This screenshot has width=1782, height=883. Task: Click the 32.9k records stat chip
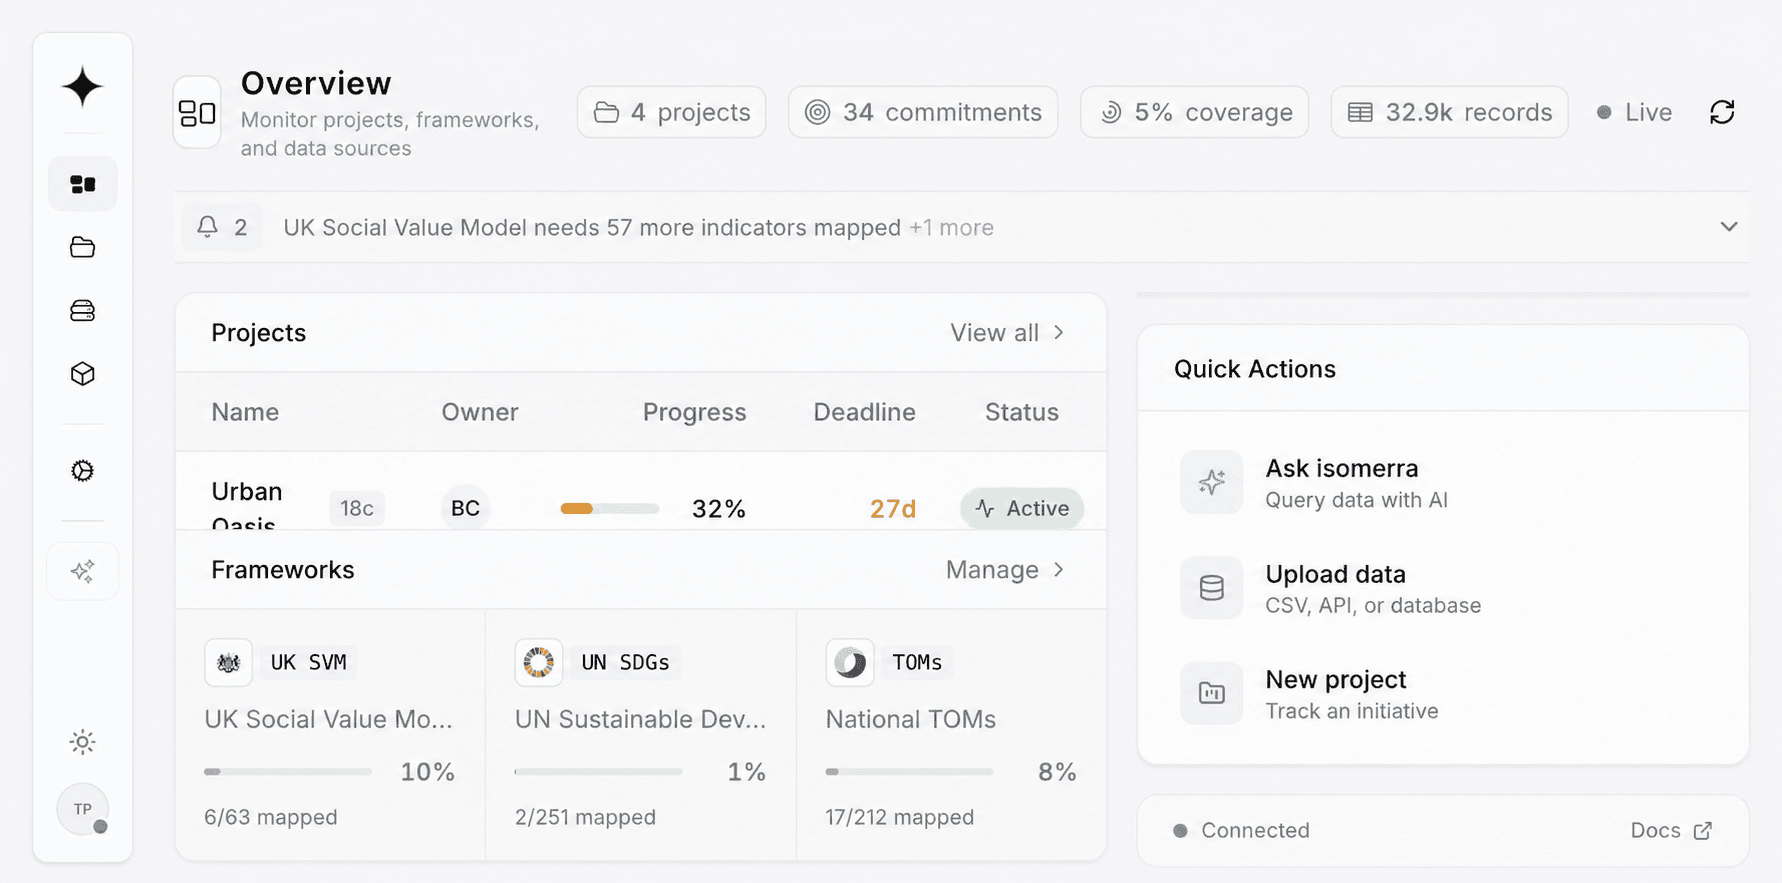1450,112
